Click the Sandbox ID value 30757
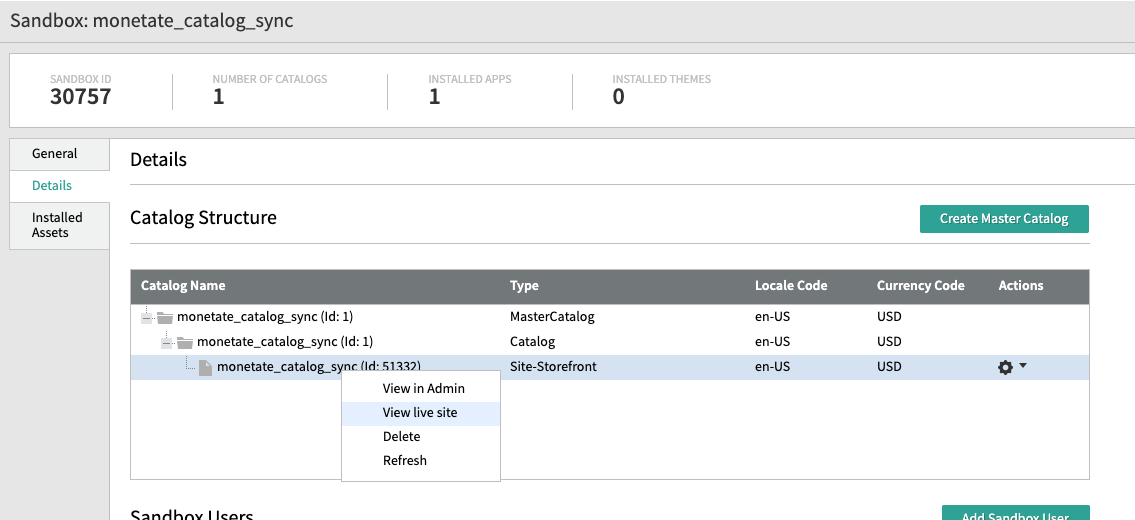The image size is (1135, 520). [x=81, y=97]
